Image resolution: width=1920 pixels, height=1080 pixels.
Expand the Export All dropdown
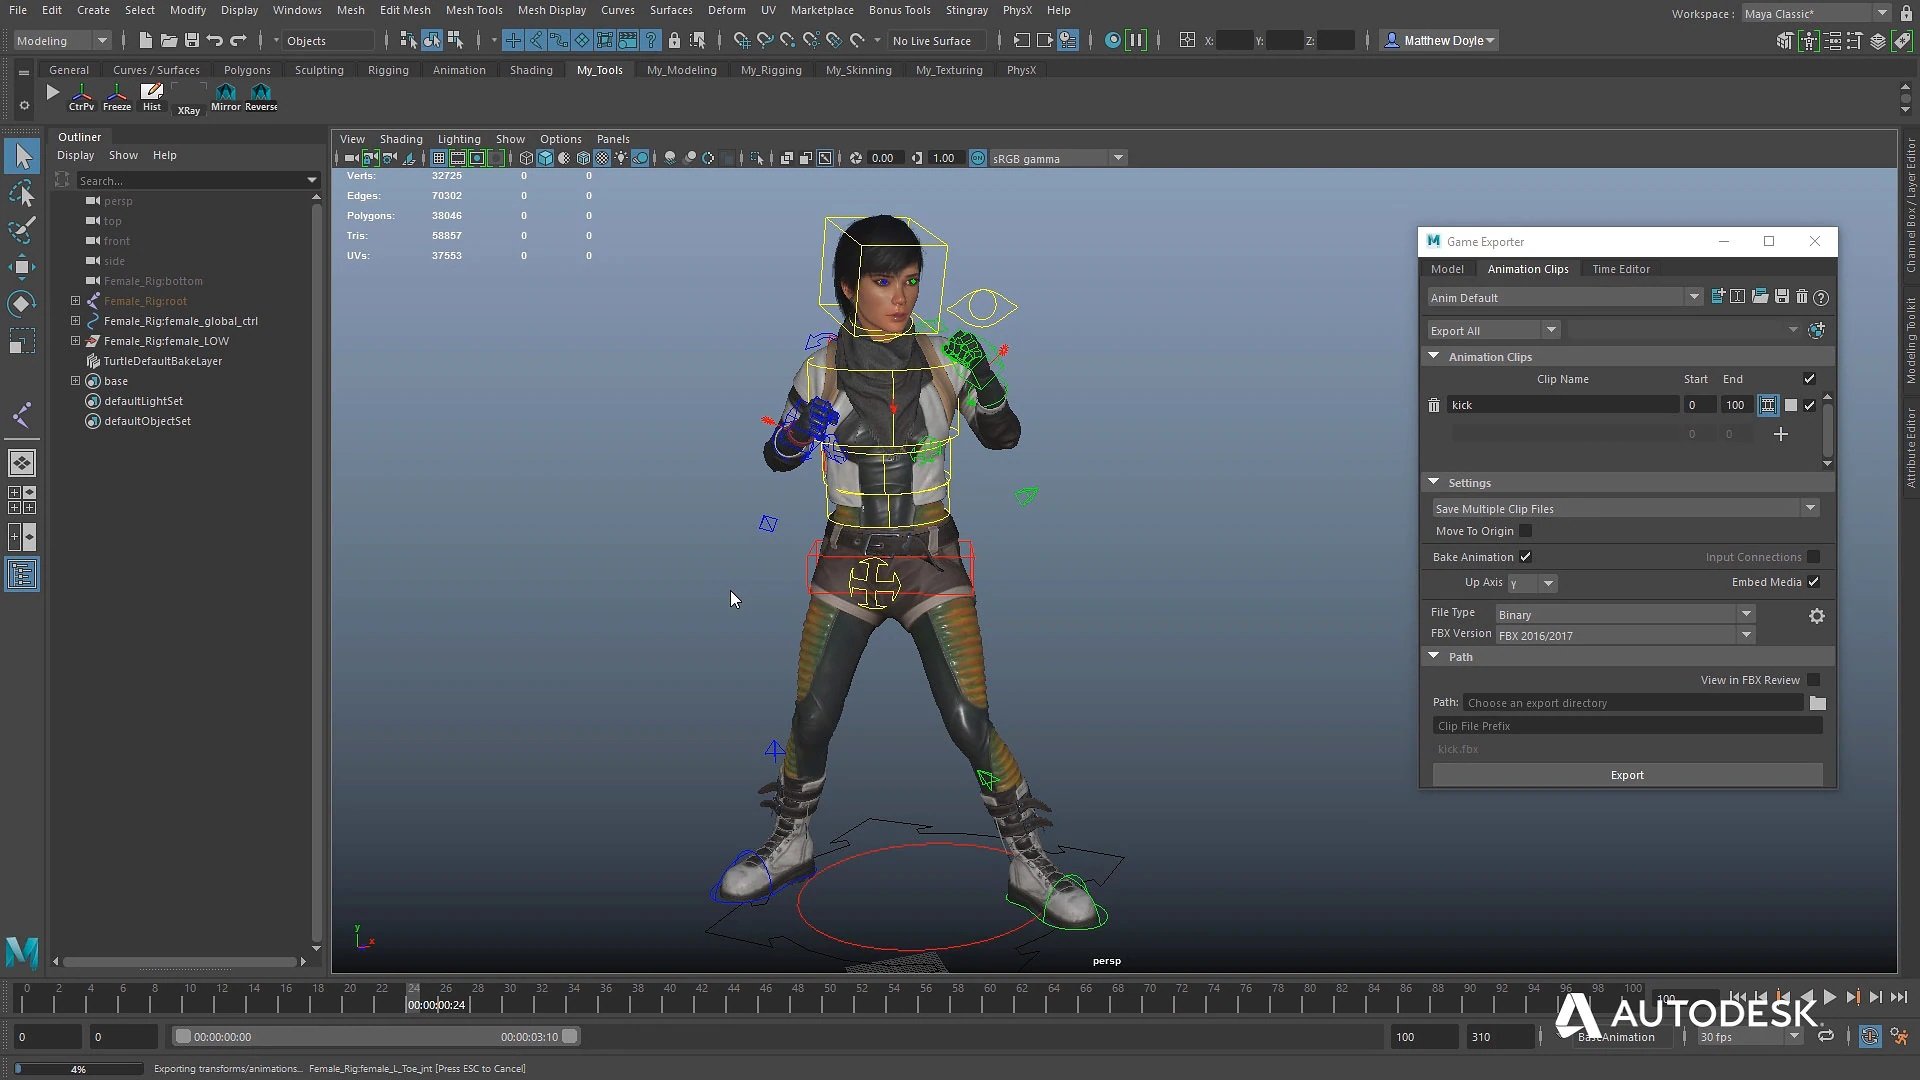click(1549, 328)
